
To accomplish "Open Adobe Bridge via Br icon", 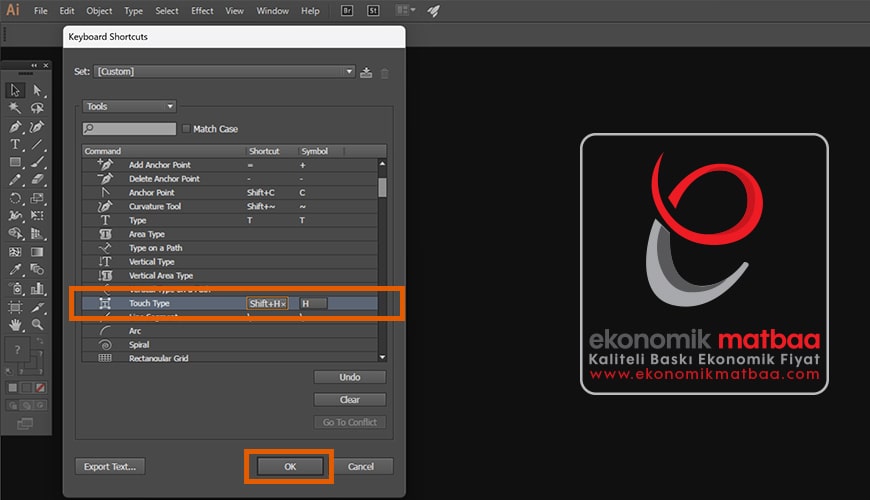I will [348, 11].
